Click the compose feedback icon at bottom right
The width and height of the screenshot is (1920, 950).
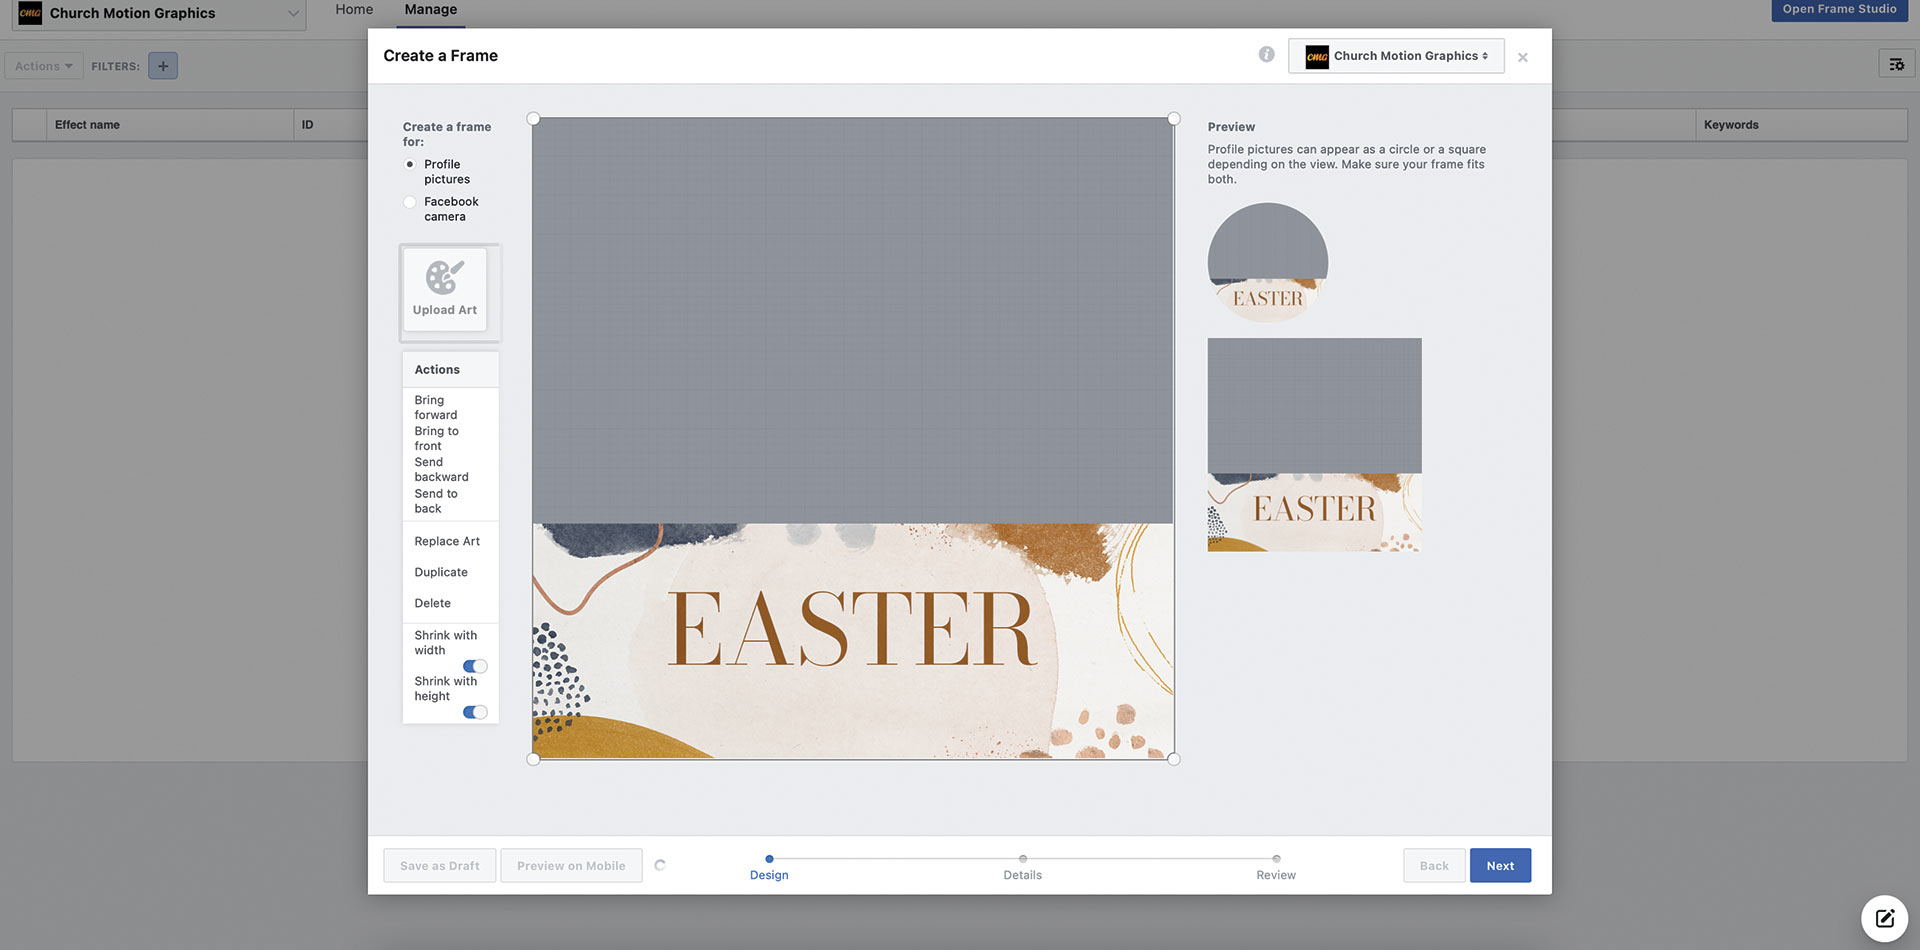point(1884,918)
